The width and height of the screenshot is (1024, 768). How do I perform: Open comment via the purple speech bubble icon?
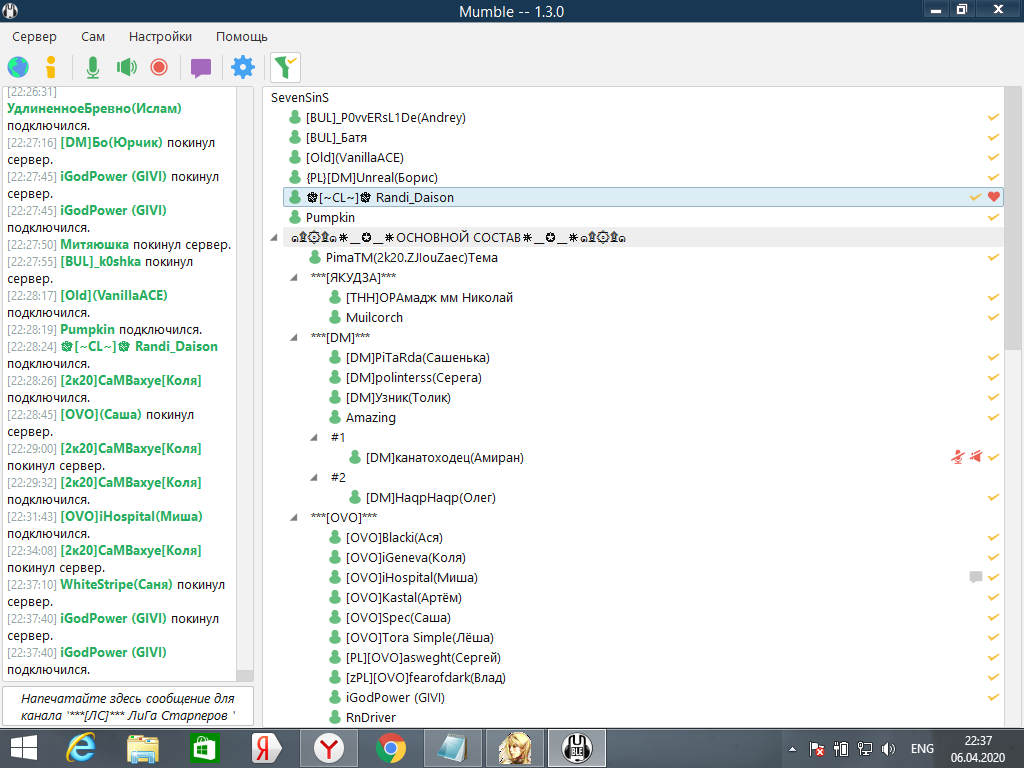pyautogui.click(x=201, y=67)
